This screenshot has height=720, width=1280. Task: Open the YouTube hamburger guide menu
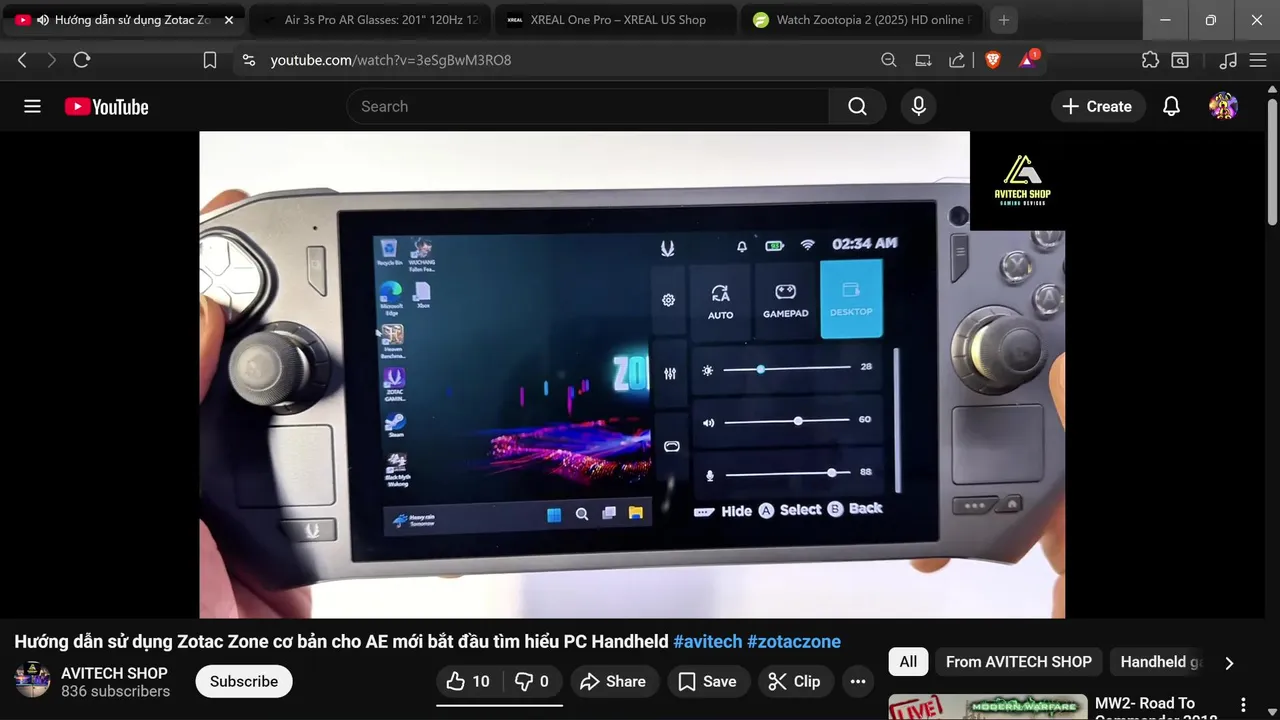(x=32, y=106)
